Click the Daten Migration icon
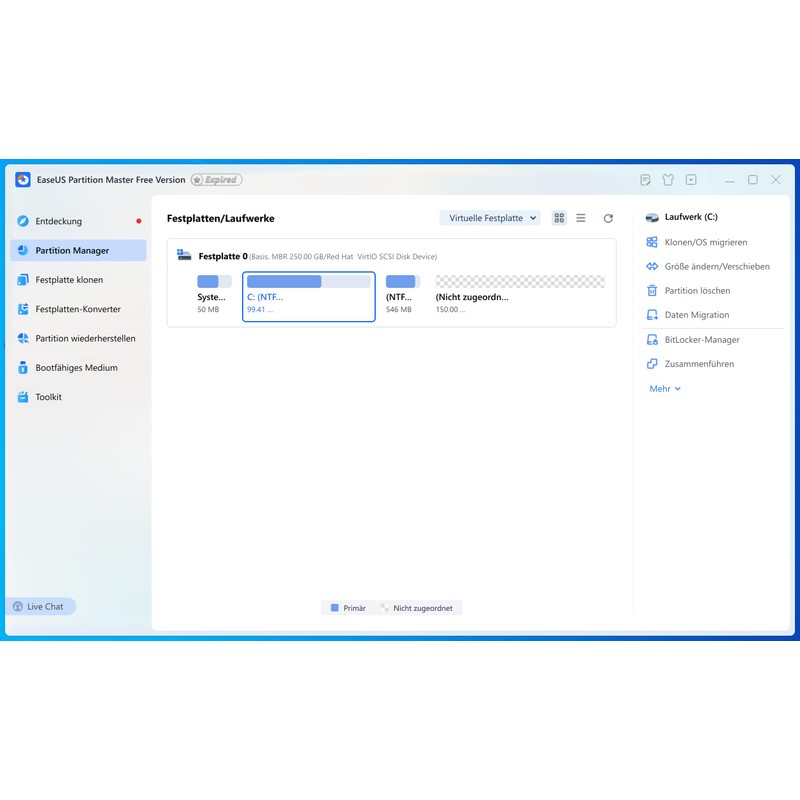 point(652,315)
